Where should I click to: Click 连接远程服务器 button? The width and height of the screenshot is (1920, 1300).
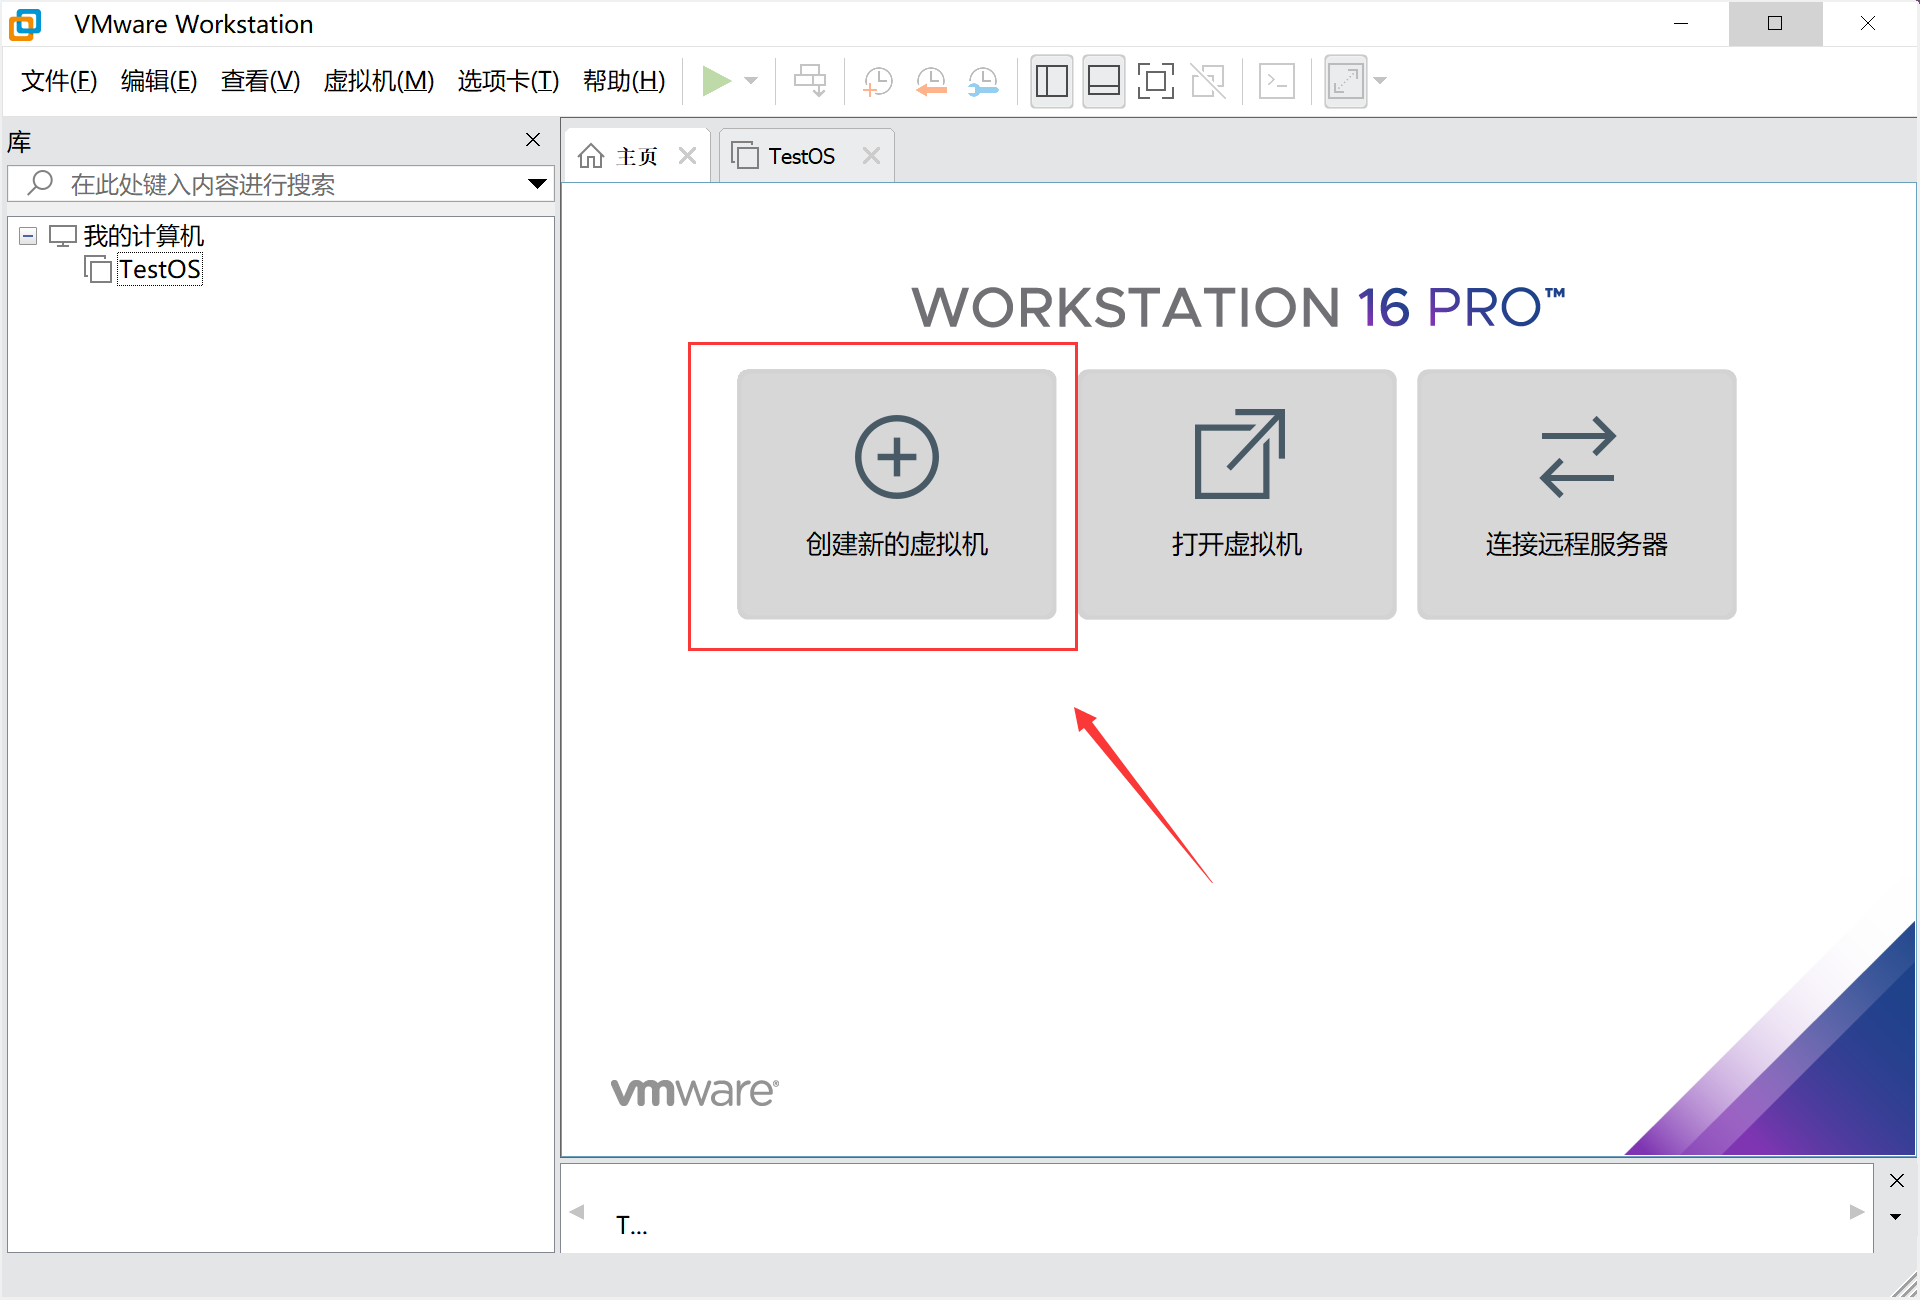click(1577, 494)
